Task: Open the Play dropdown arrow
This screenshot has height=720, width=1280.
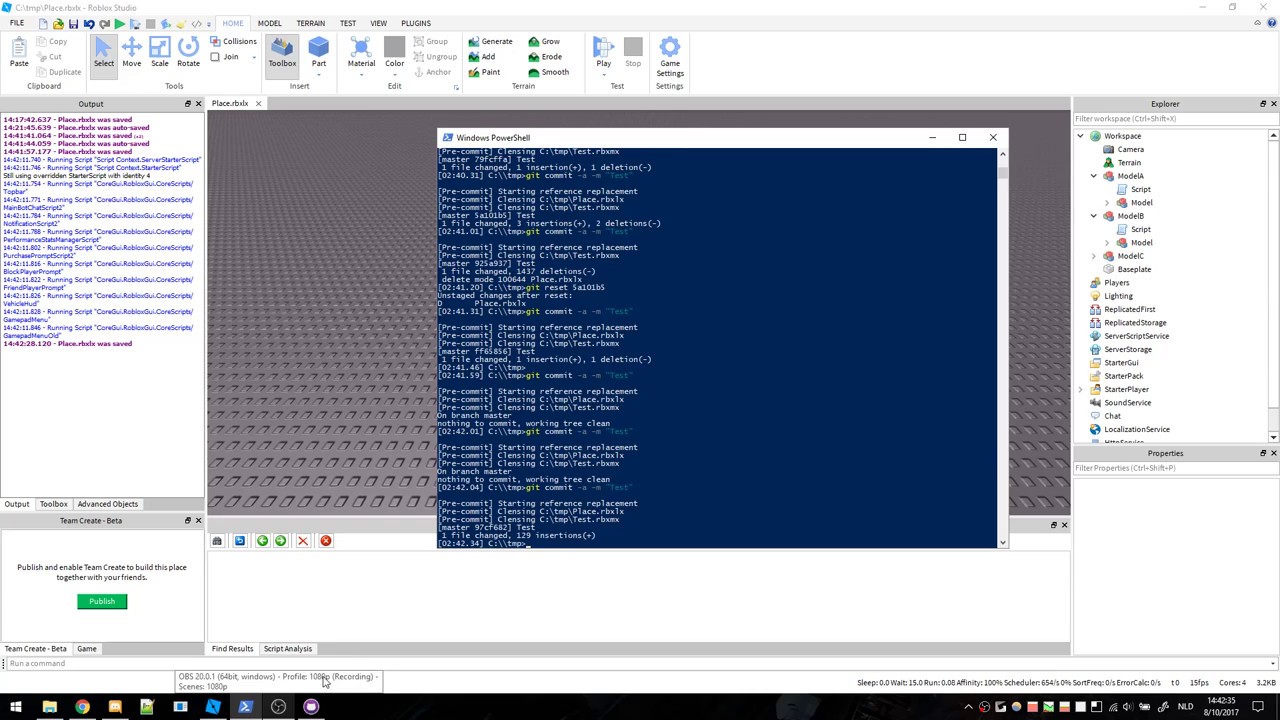Action: coord(603,74)
